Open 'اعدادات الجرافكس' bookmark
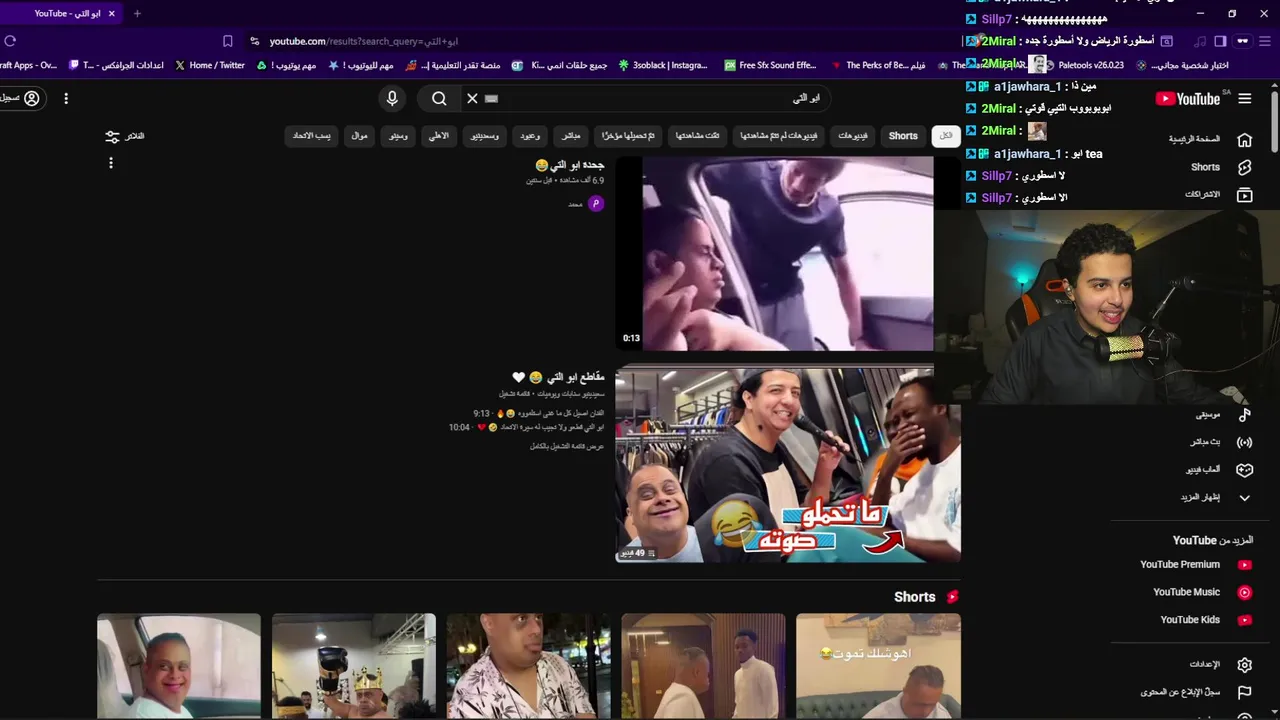This screenshot has width=1280, height=720. (x=116, y=65)
